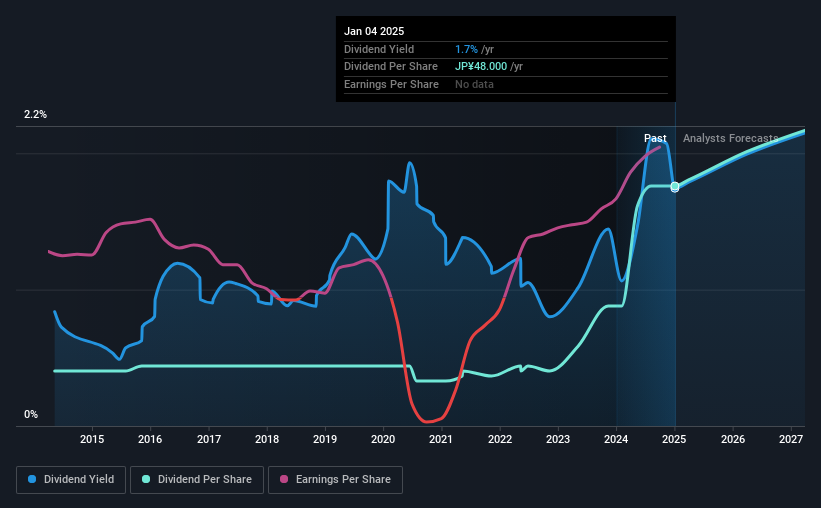821x508 pixels.
Task: Click the 2023 x-axis label
Action: coord(558,439)
